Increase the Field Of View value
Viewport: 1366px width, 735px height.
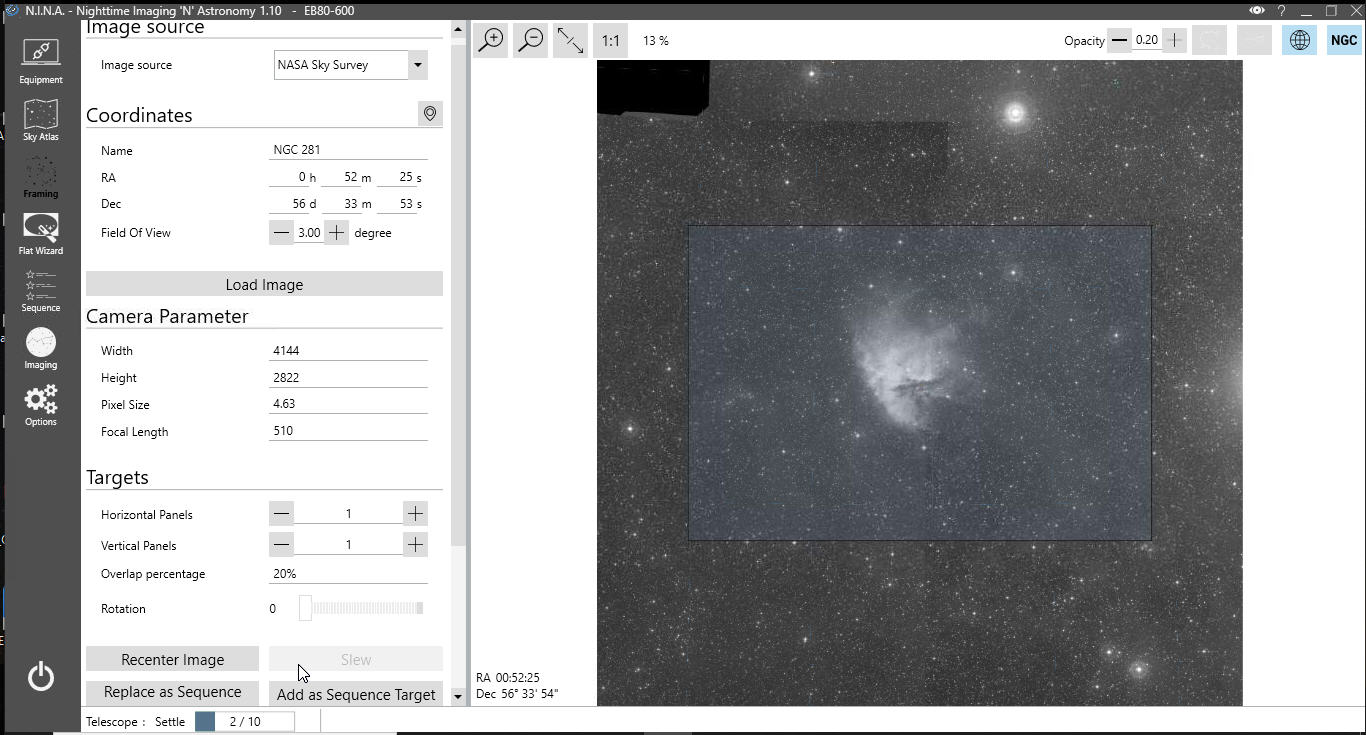click(x=337, y=233)
